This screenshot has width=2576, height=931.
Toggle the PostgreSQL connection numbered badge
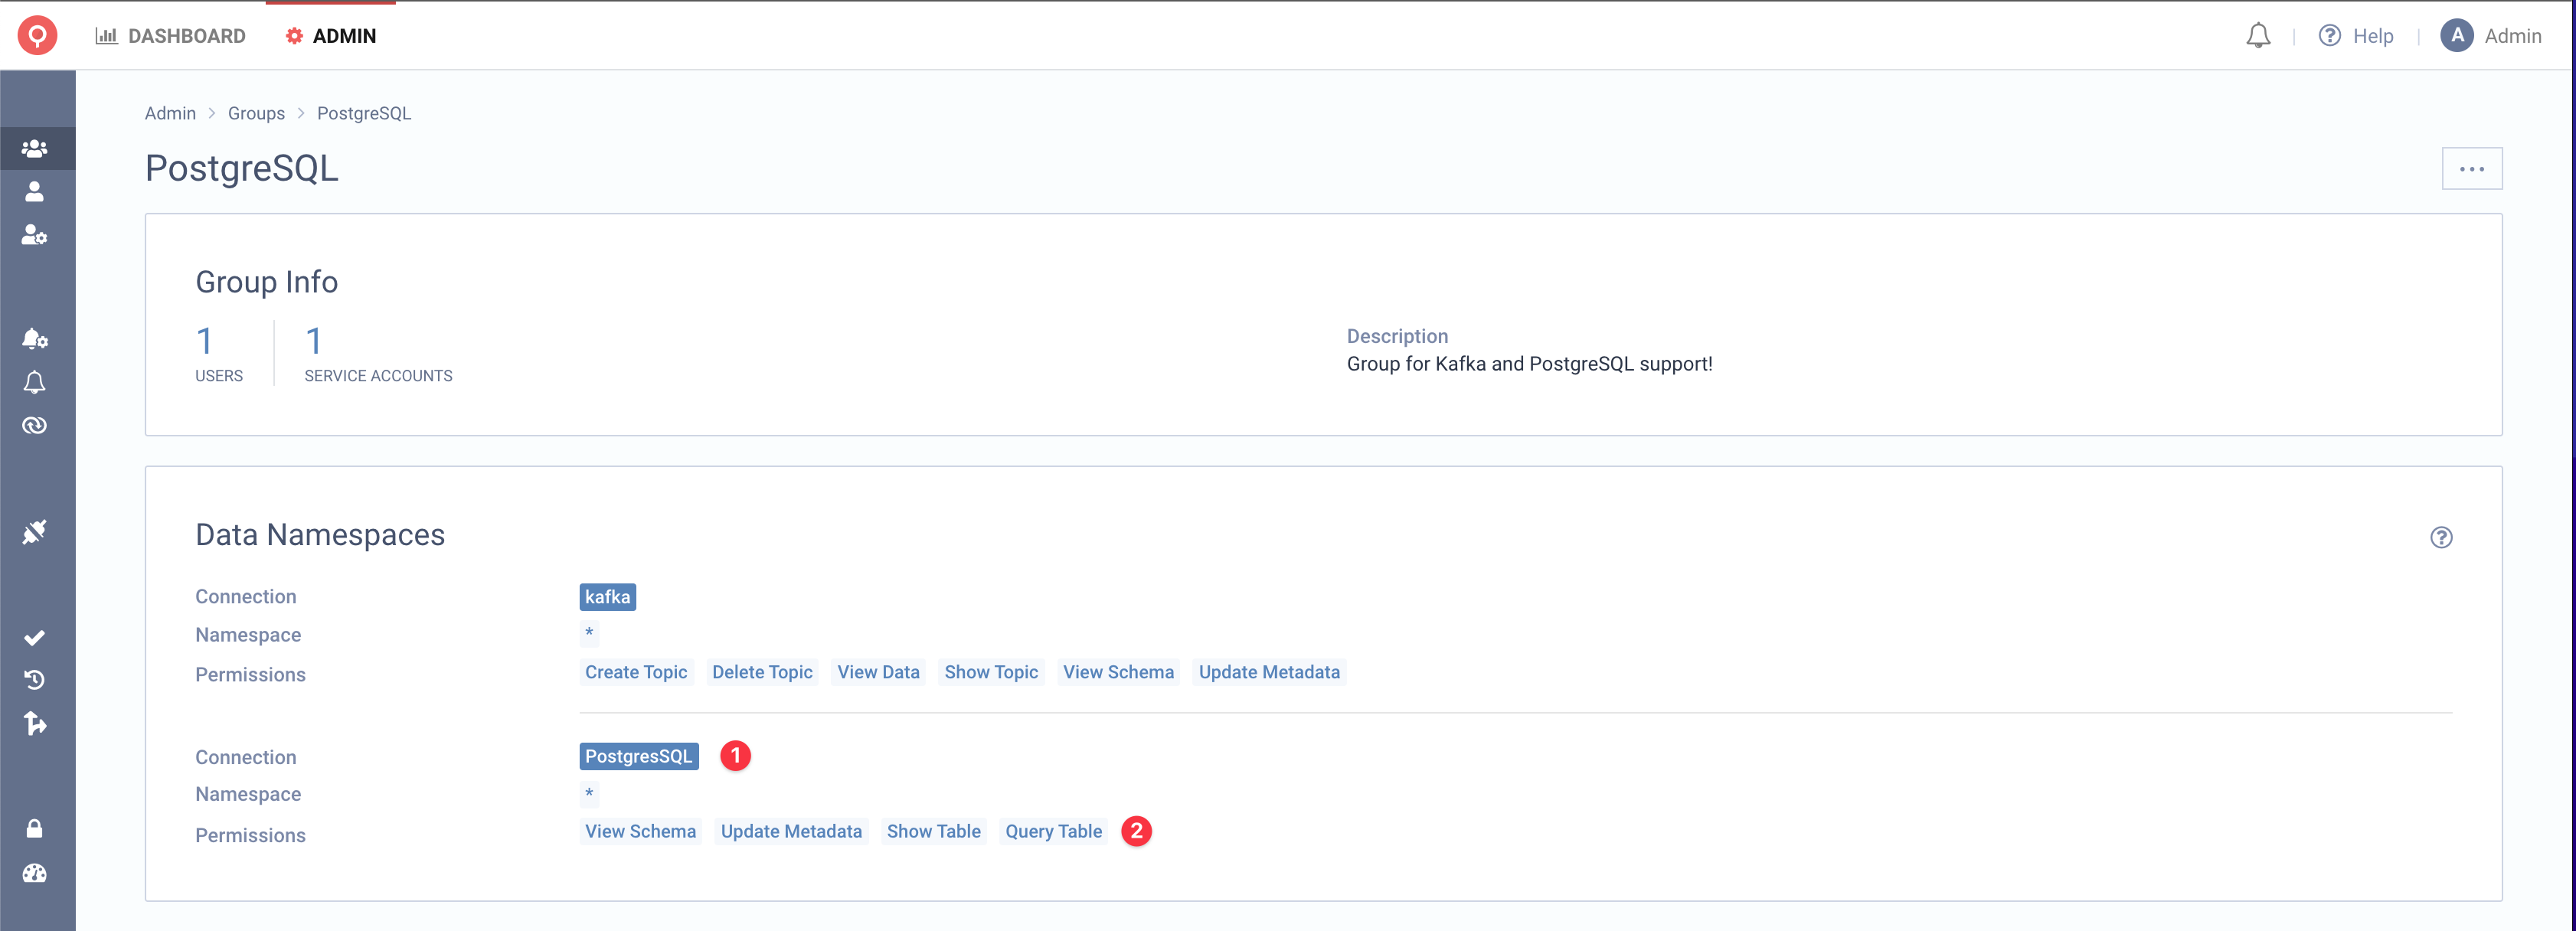click(734, 756)
